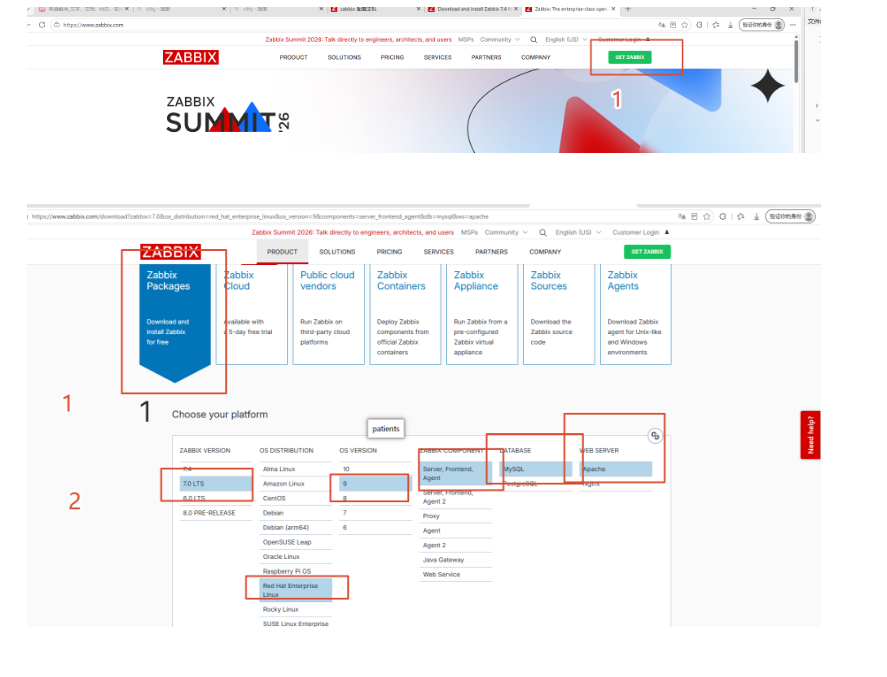Open the downloads icon in the upper browser toolbar
887x677 pixels.
[x=730, y=25]
